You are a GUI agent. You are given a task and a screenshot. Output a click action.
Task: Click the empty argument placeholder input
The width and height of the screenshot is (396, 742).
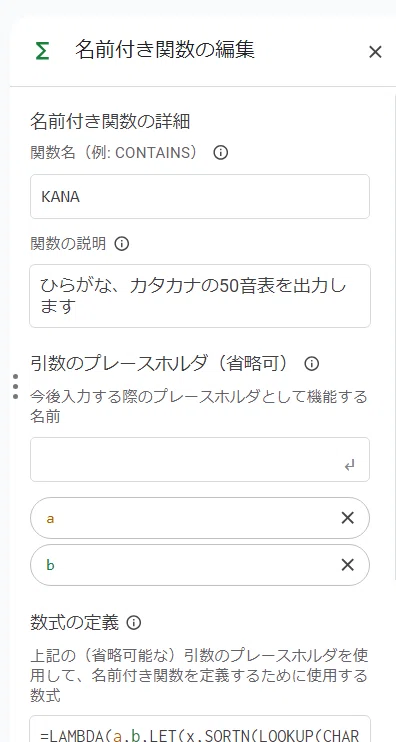pyautogui.click(x=200, y=459)
